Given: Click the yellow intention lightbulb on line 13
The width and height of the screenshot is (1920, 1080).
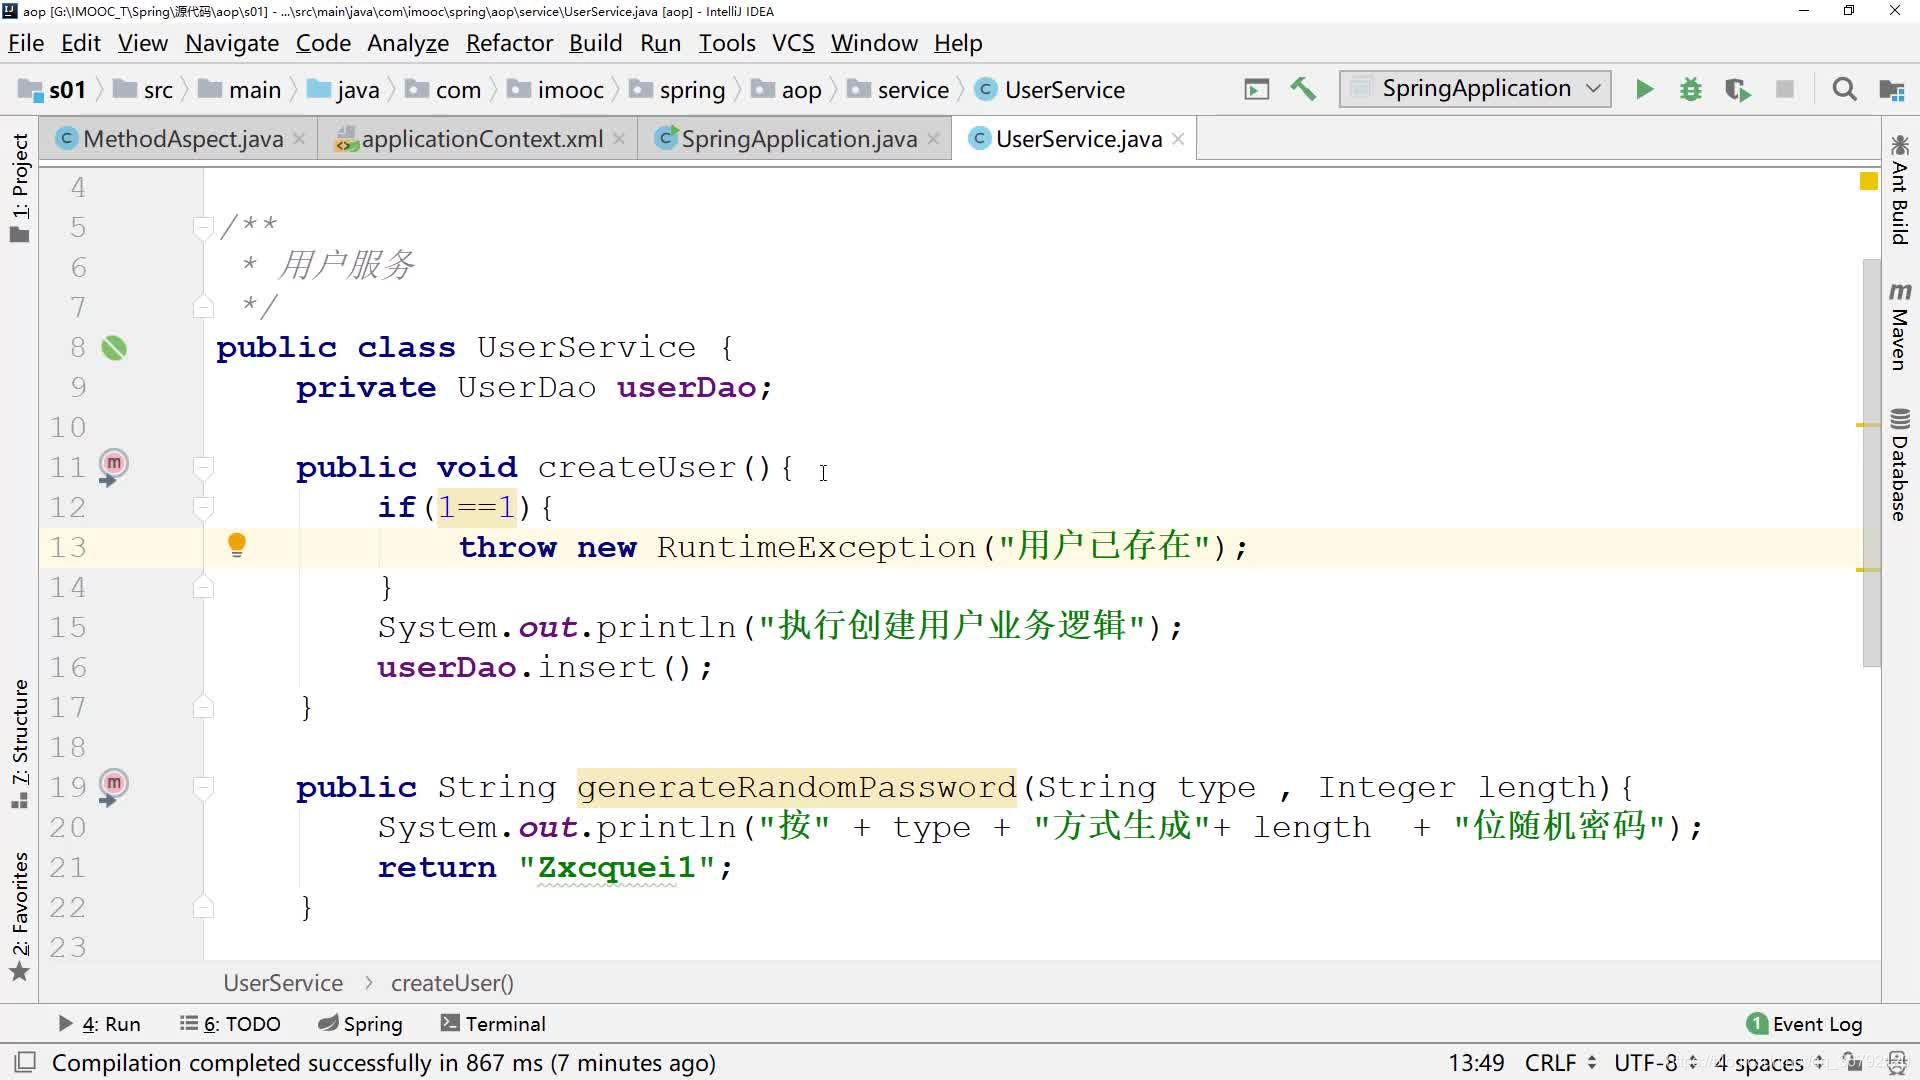Looking at the screenshot, I should click(x=236, y=545).
